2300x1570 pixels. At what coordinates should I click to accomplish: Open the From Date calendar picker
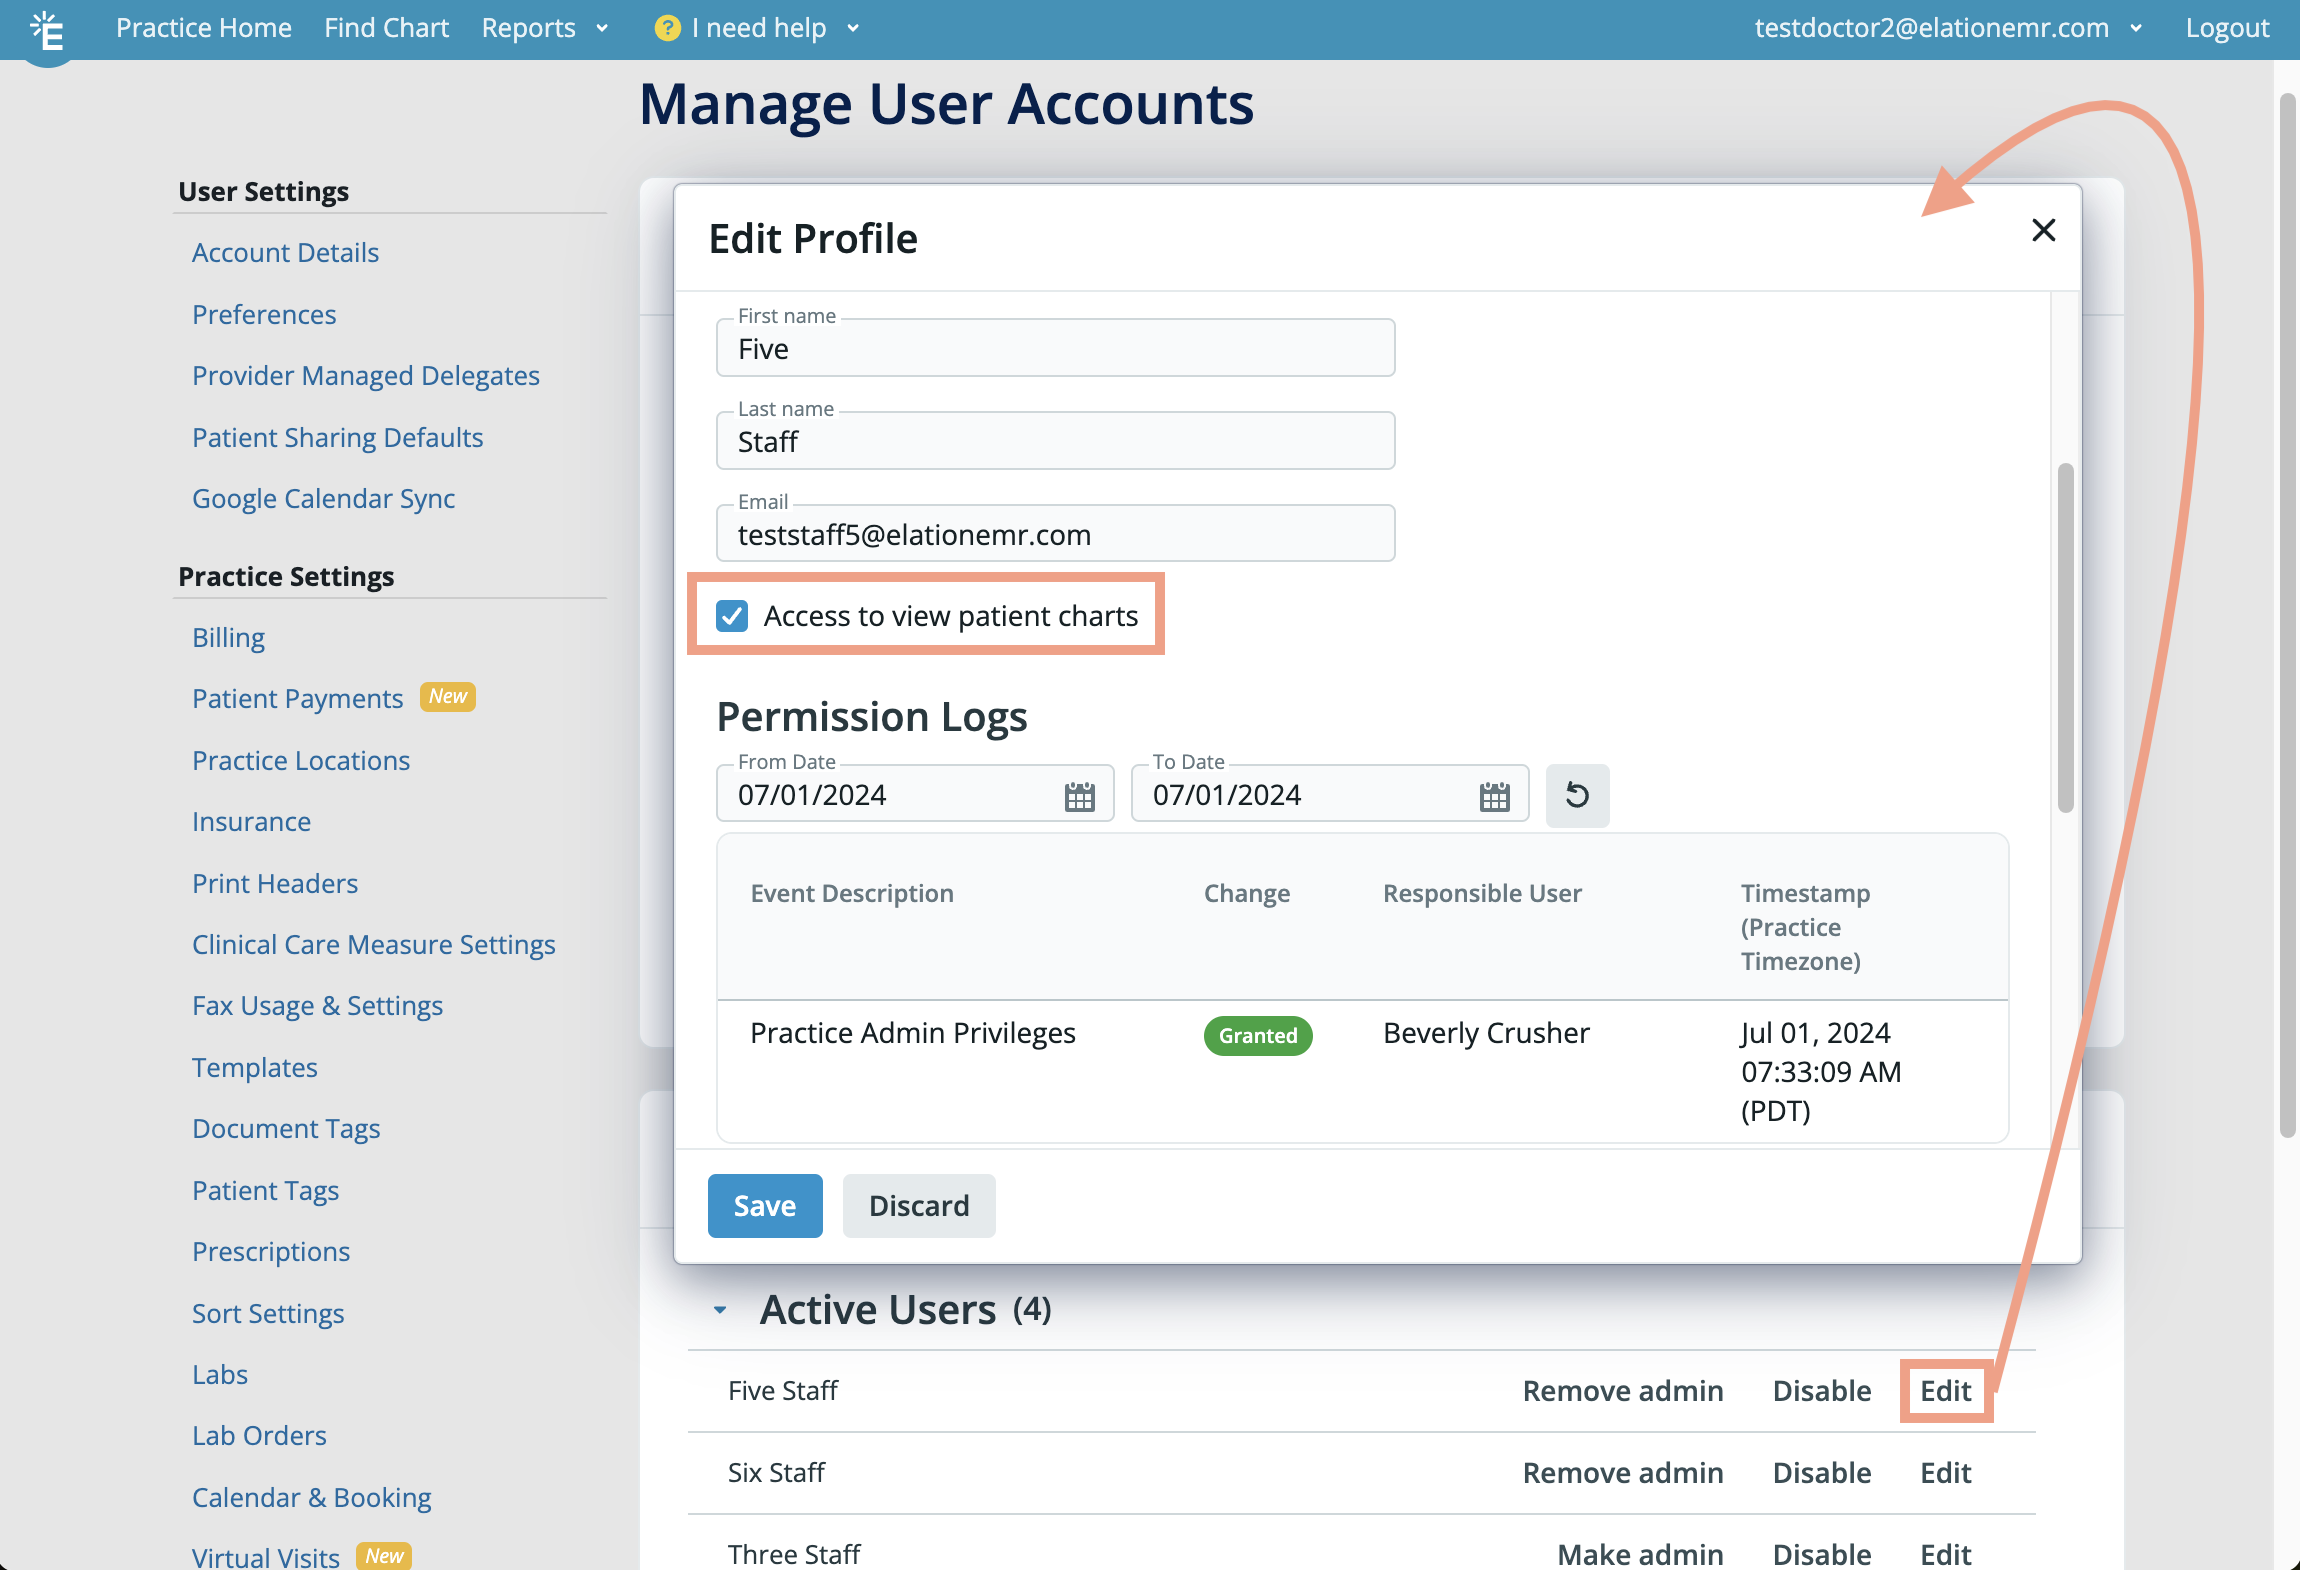point(1078,794)
